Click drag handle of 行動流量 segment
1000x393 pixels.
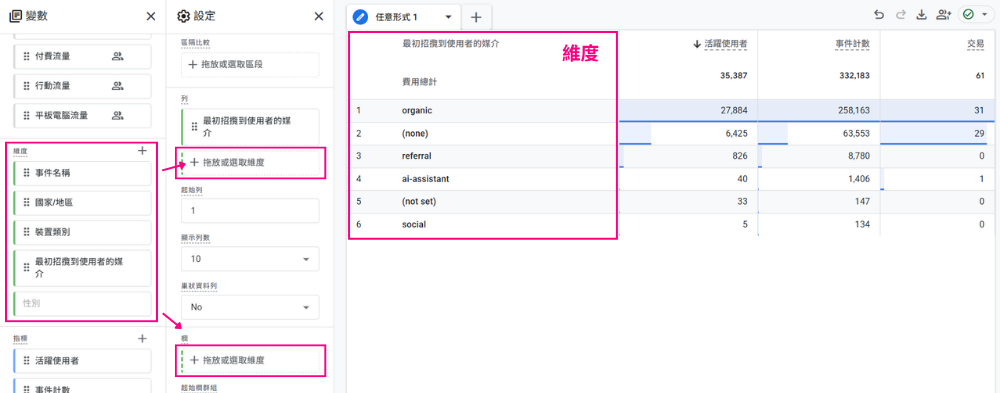26,85
